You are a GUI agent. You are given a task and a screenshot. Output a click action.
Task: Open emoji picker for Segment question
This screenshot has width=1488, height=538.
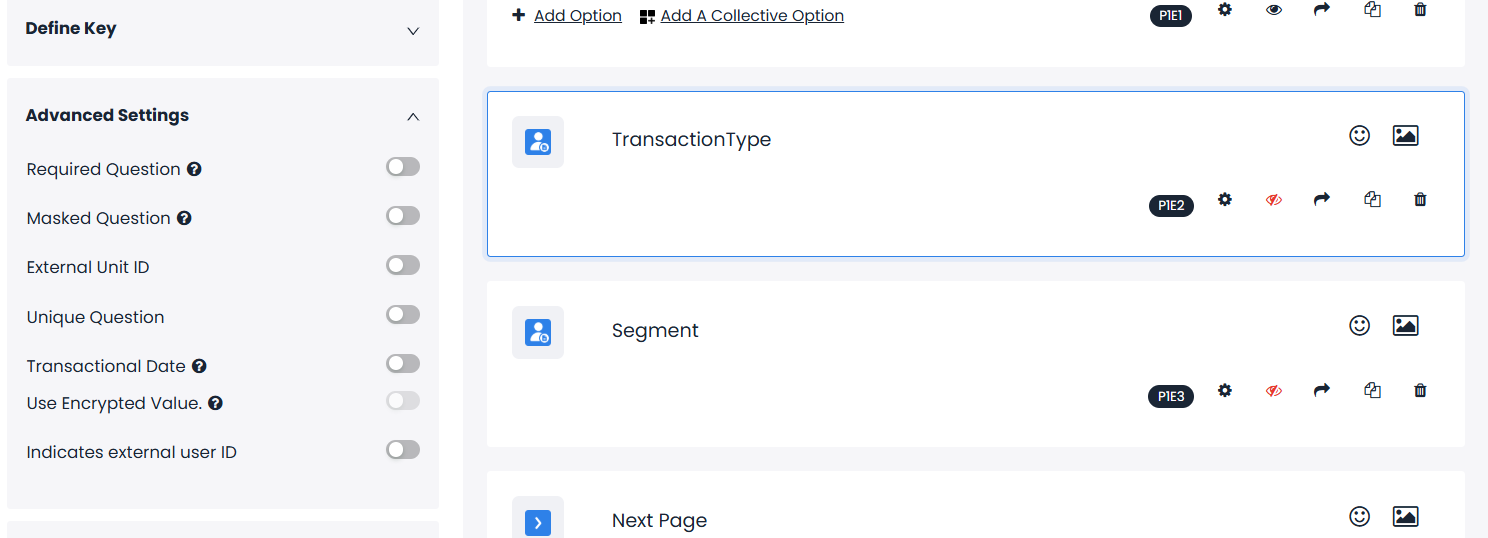[x=1359, y=325]
